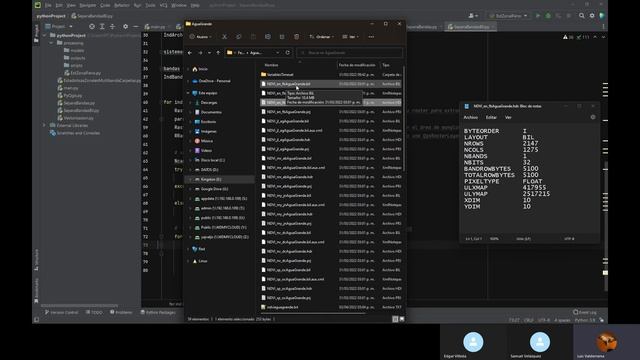Open Event Log in PyCharm status area
Screen dimensions: 640x360
point(585,312)
